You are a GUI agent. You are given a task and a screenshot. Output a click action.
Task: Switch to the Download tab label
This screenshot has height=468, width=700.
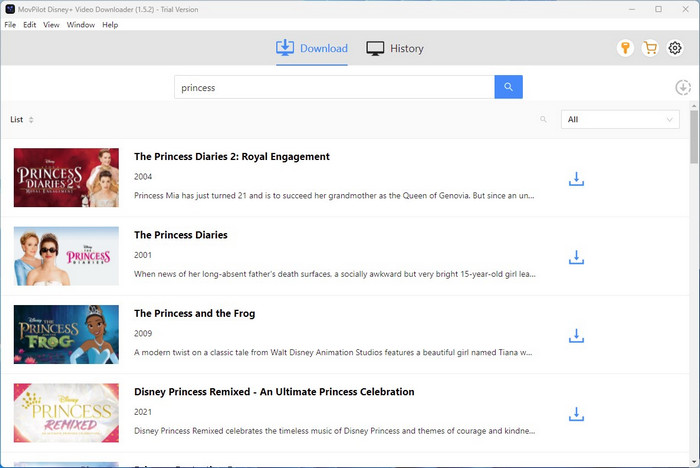(x=324, y=48)
